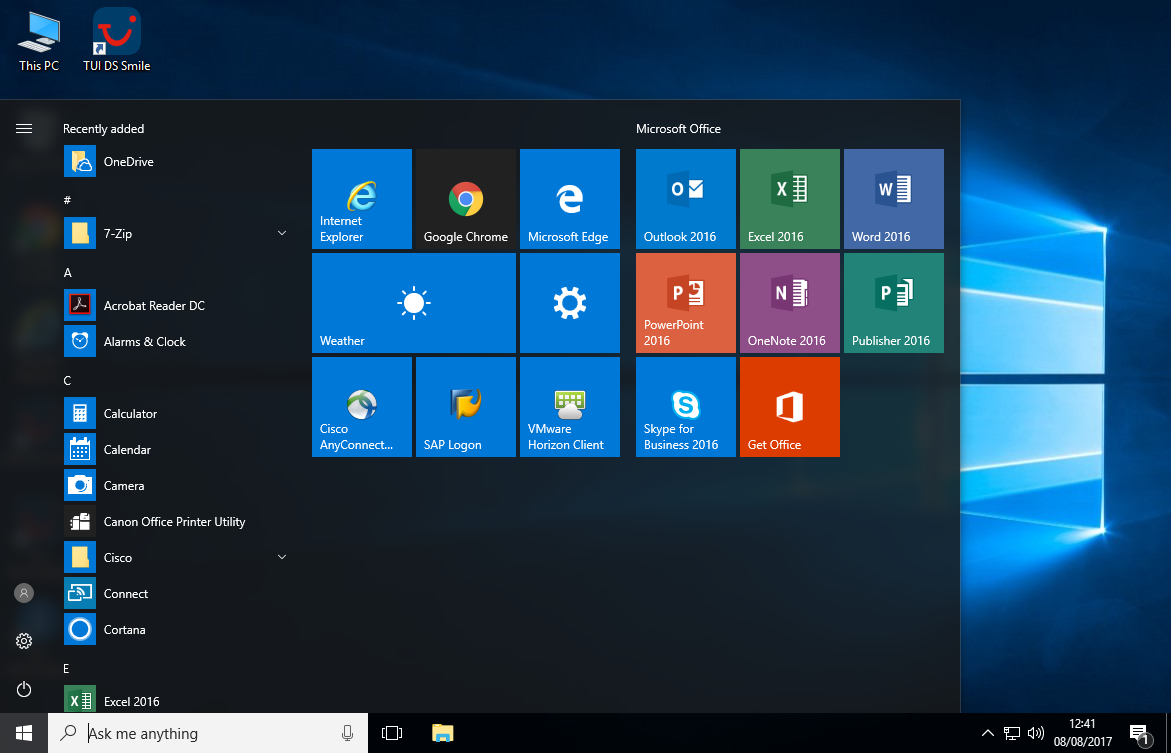Click the Power button in Start
The height and width of the screenshot is (753, 1171).
pyautogui.click(x=24, y=689)
